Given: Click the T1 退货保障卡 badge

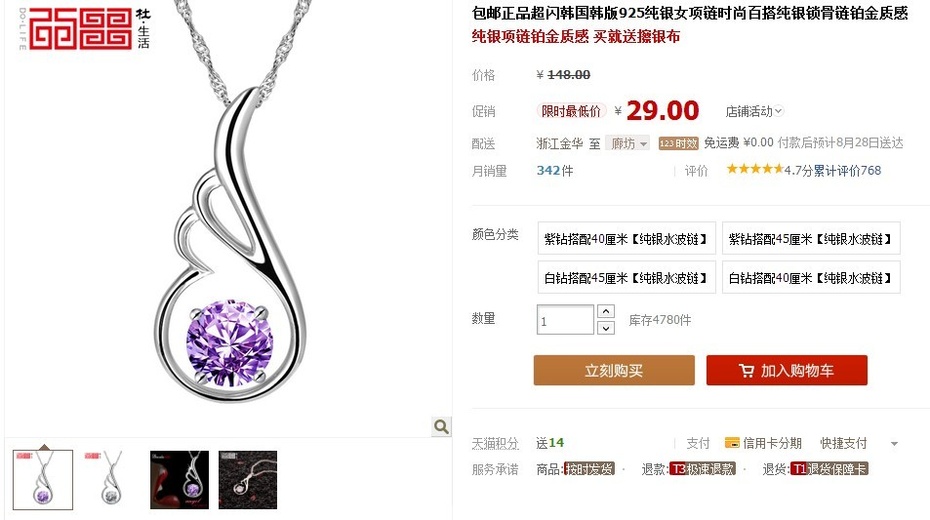Looking at the screenshot, I should tap(830, 469).
